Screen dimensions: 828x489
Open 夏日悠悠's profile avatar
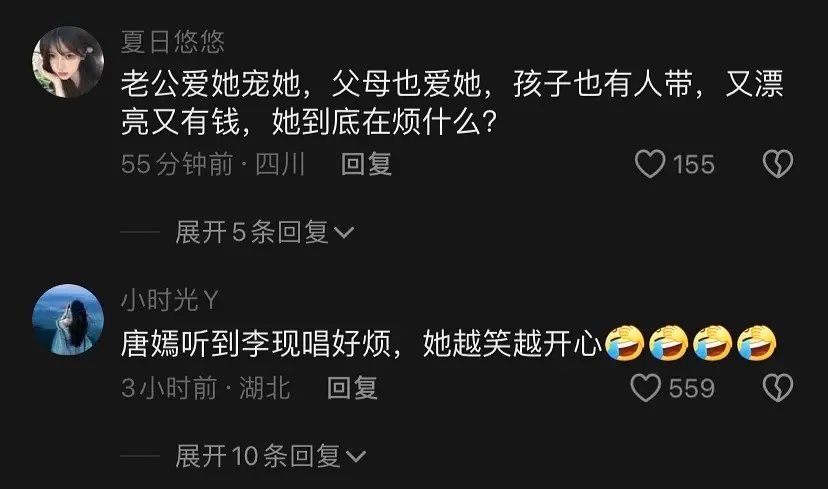point(68,62)
